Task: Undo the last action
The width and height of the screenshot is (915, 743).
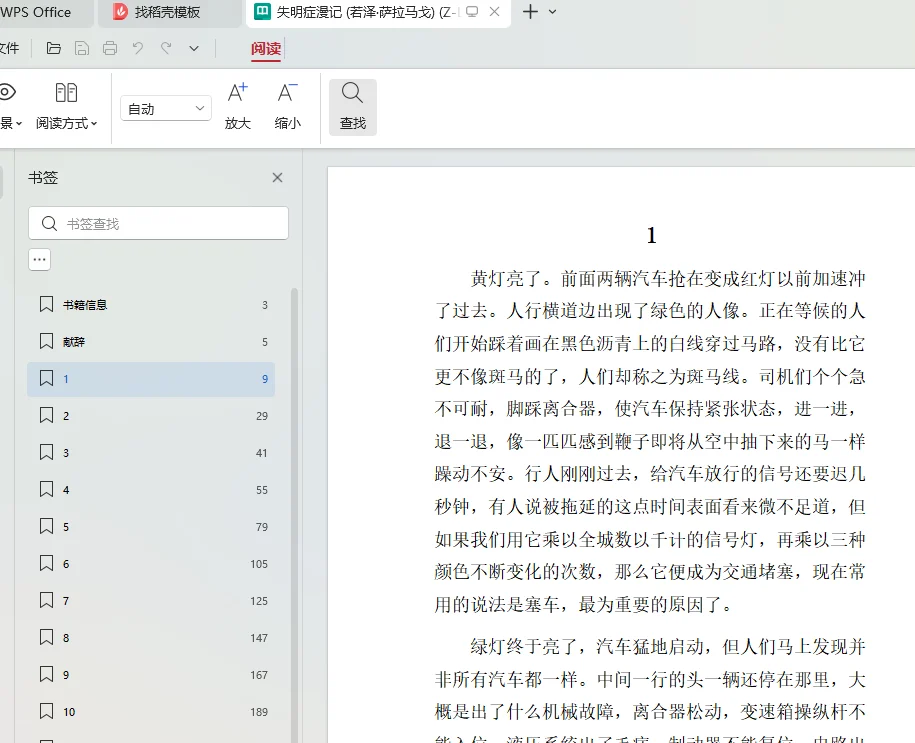Action: click(x=138, y=48)
